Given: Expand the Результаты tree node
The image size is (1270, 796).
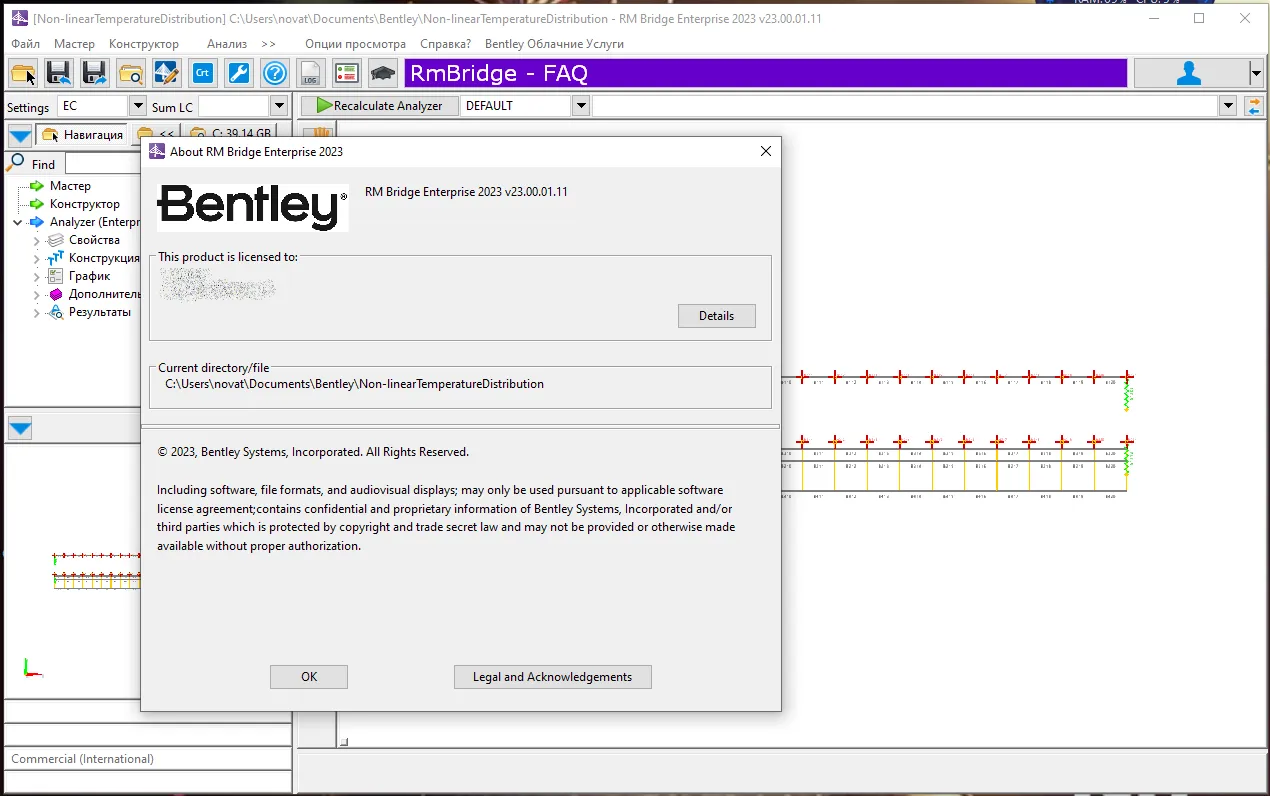Looking at the screenshot, I should [x=37, y=313].
